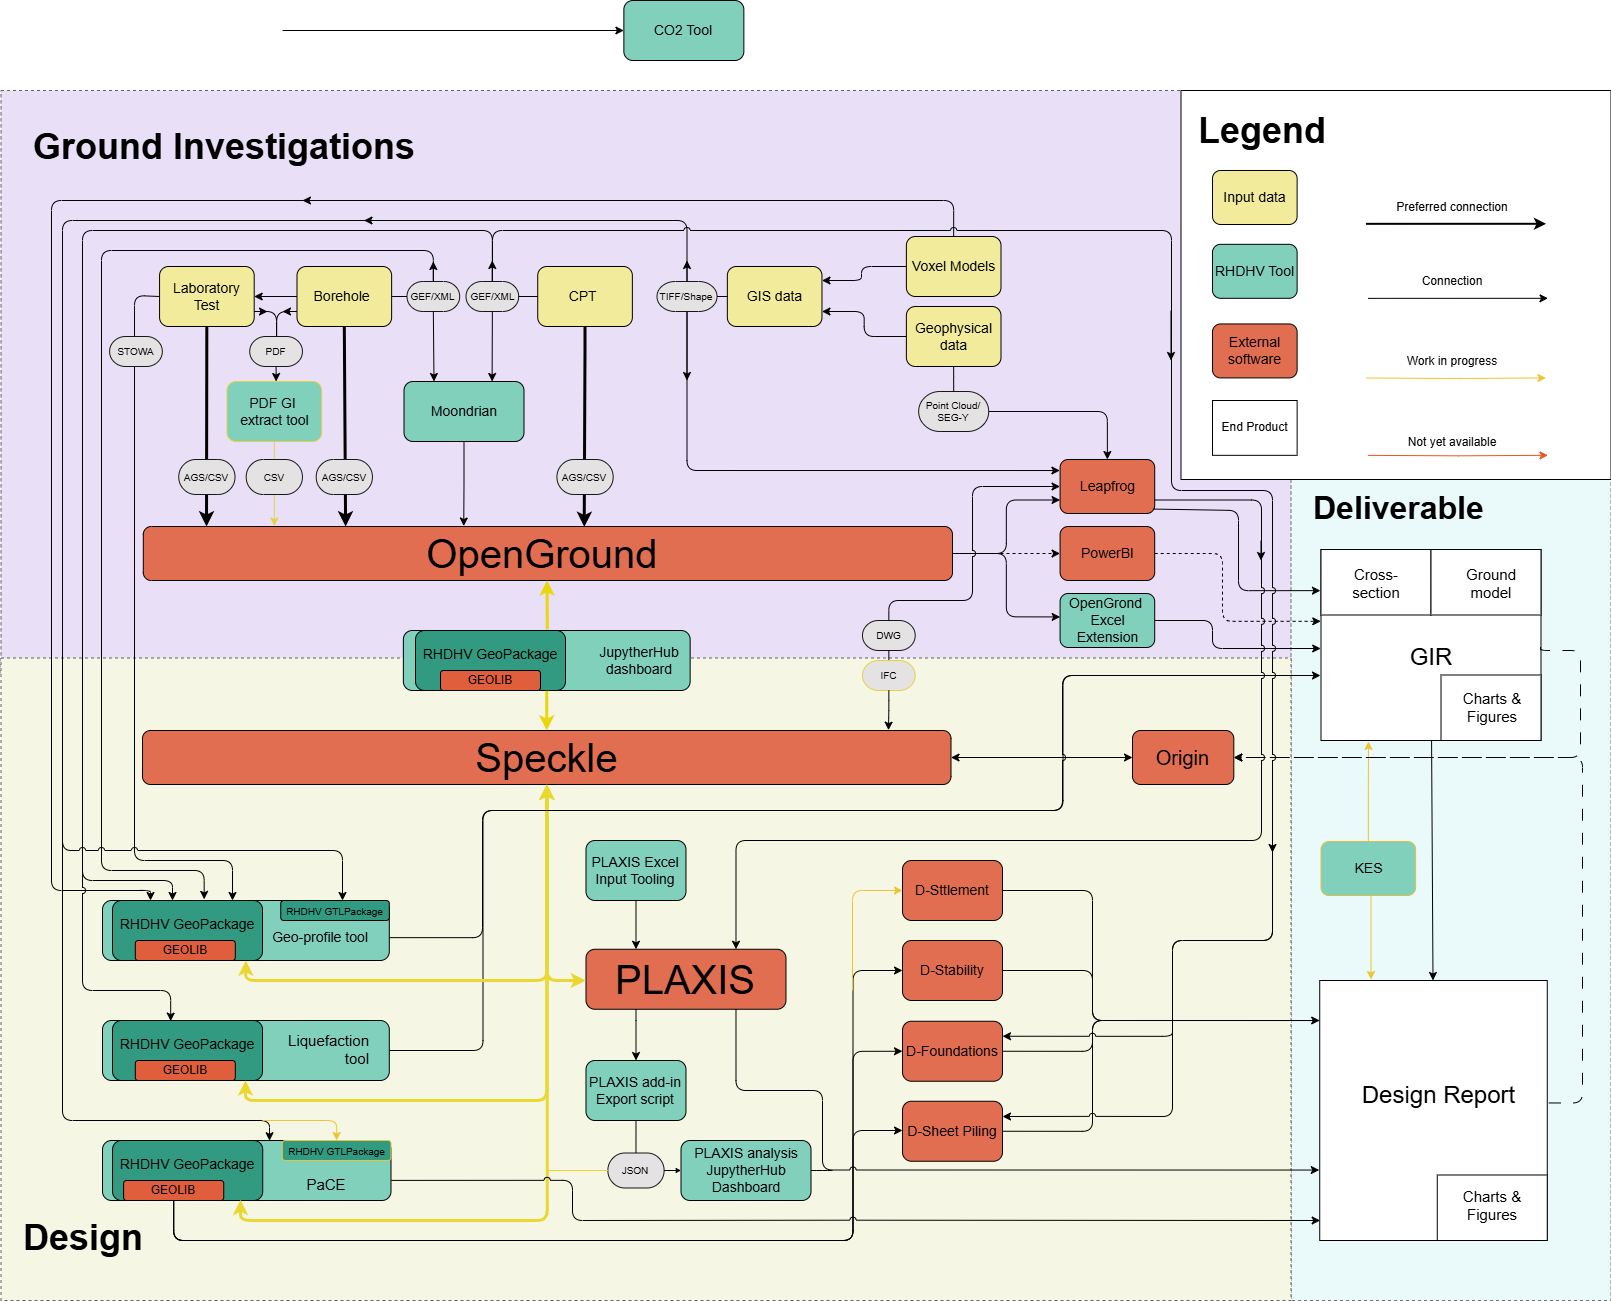Screen dimensions: 1611x1301
Task: Select the D-Foundations node
Action: 952,1051
